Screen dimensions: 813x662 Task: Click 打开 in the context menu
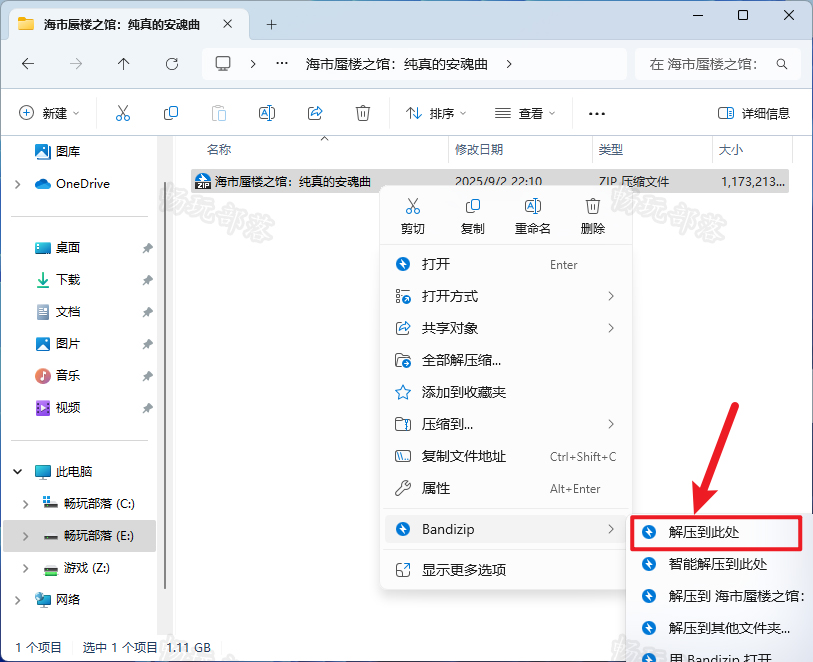click(x=506, y=264)
